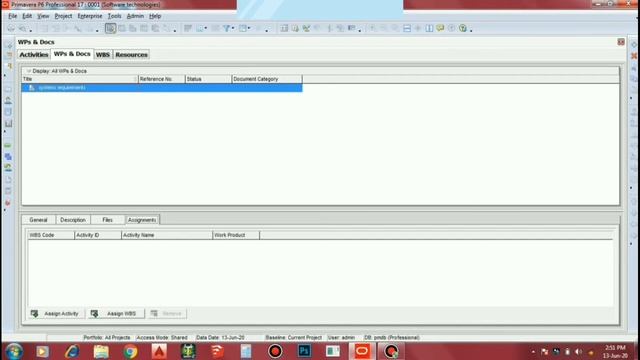Open the Description details tab
Screen dimensions: 640x360
73,220
